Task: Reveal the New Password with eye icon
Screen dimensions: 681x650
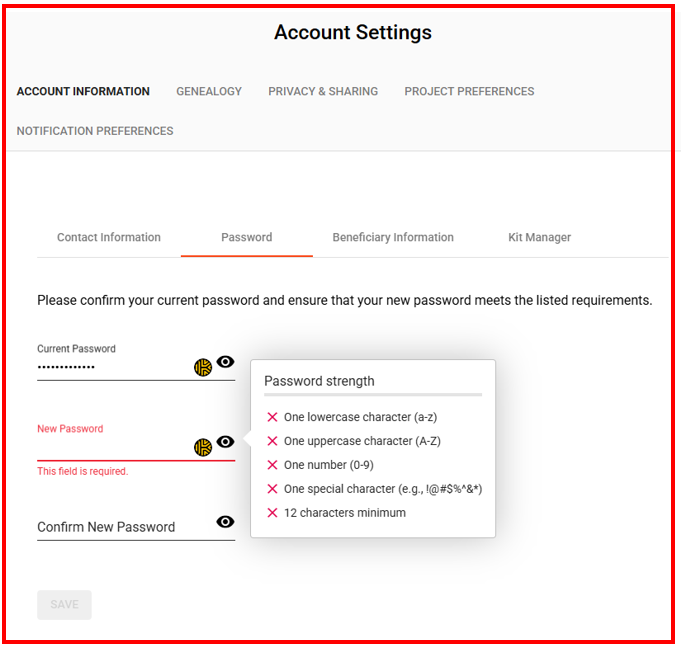Action: (225, 442)
